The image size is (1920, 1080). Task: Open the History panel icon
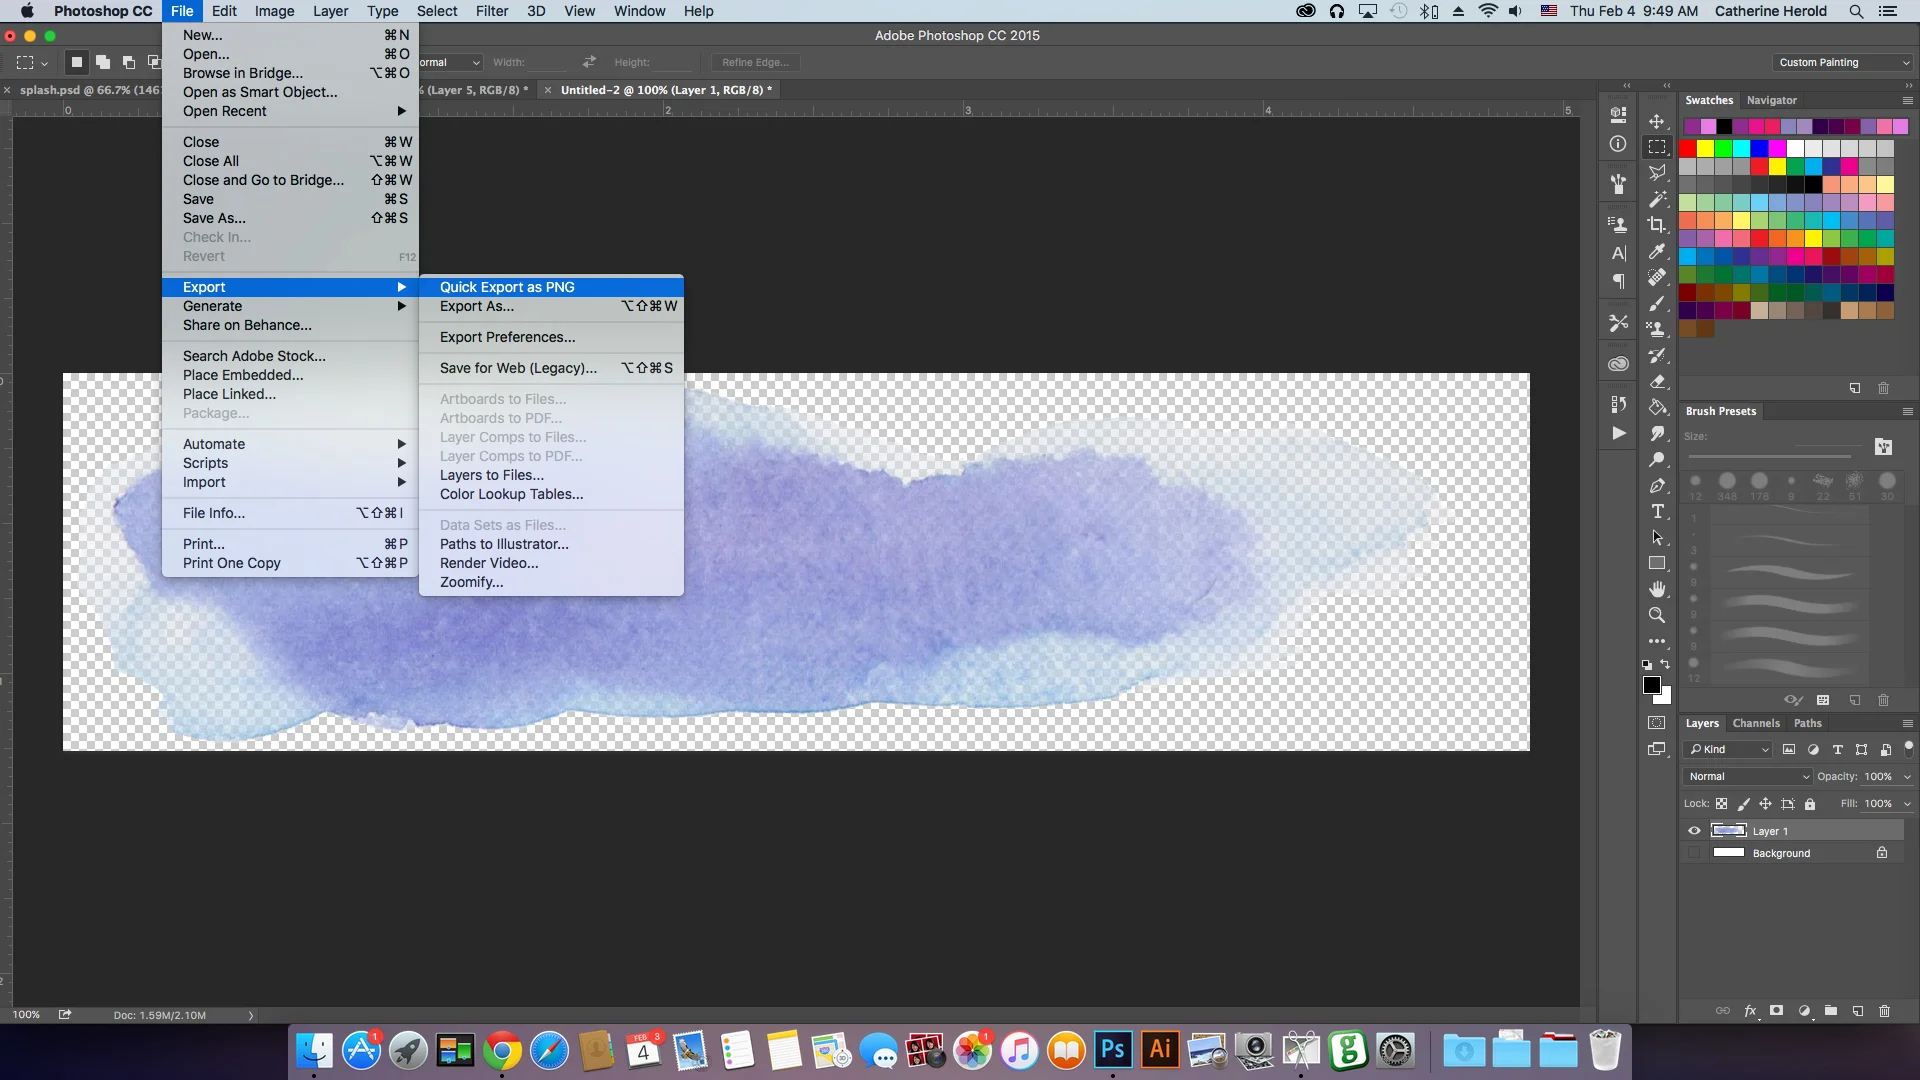1618,404
